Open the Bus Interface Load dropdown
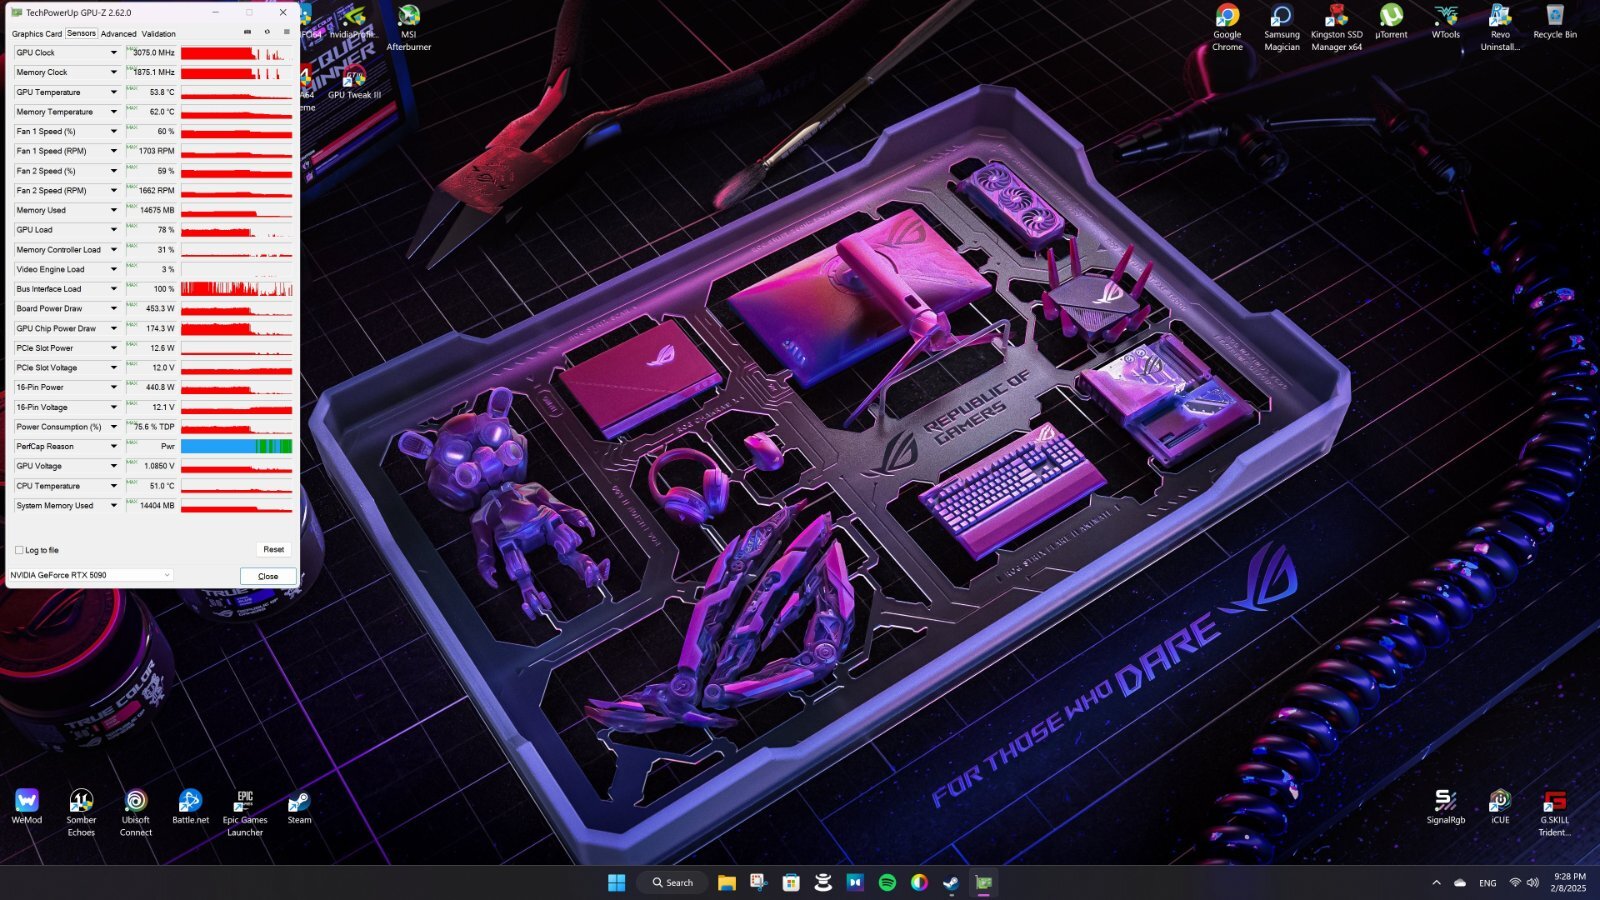1600x900 pixels. pyautogui.click(x=113, y=289)
